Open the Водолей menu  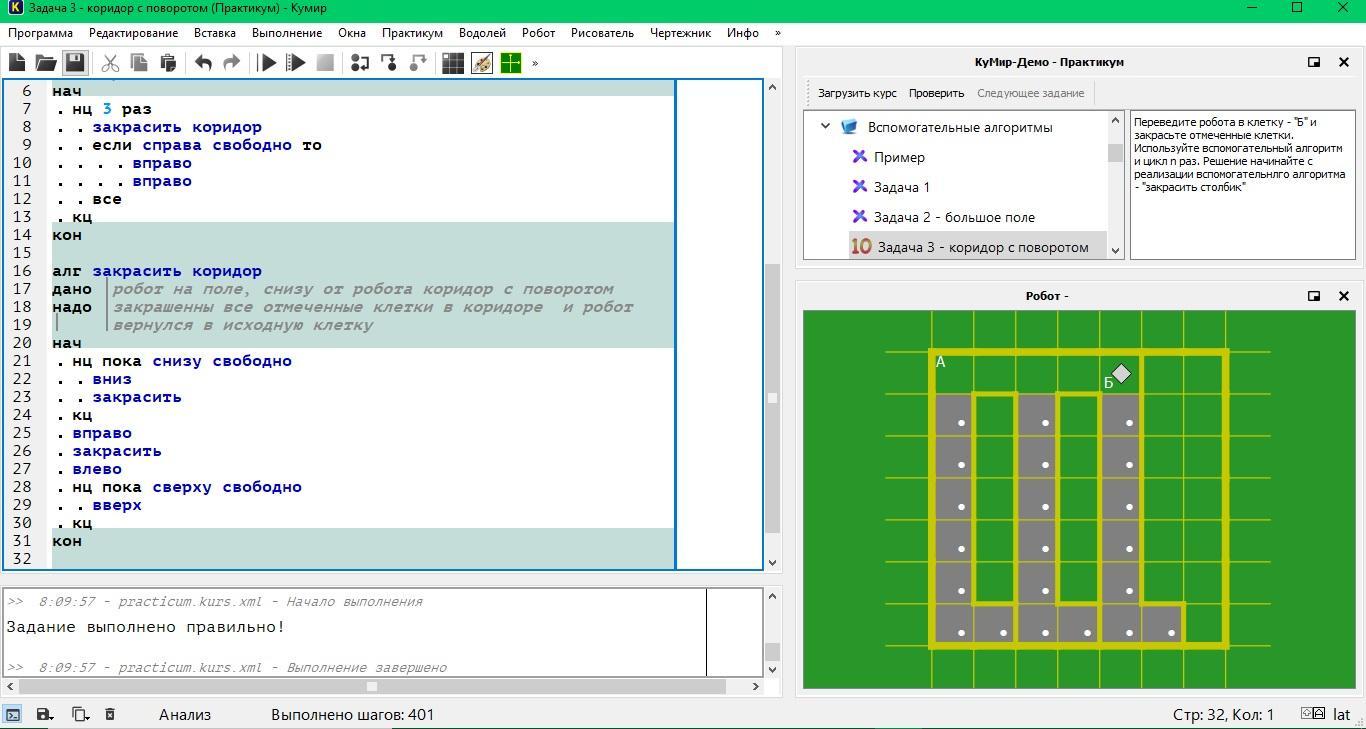pos(482,33)
